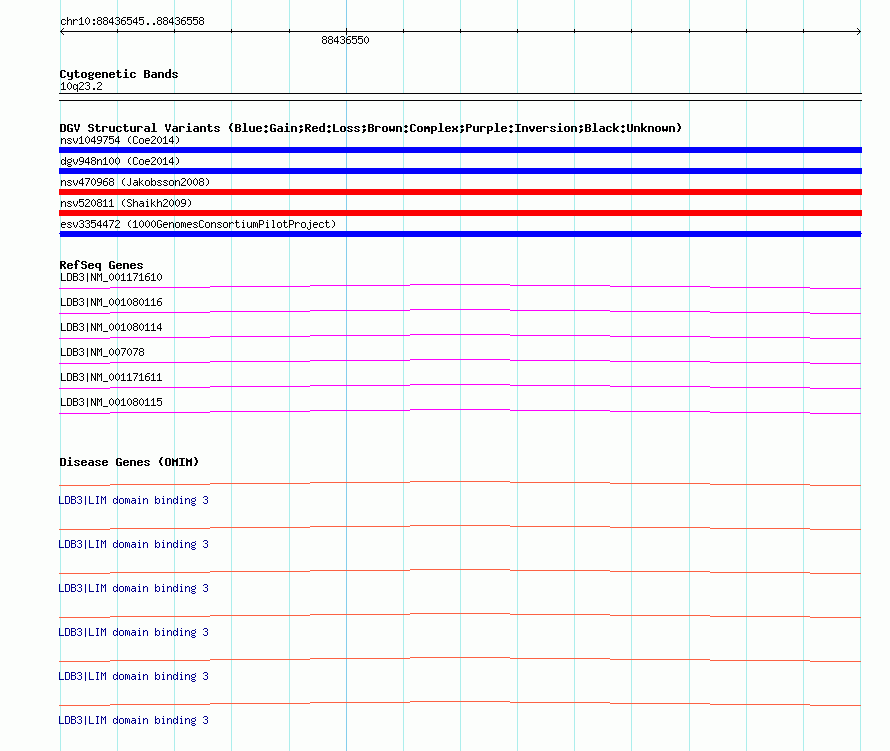Click magenta transcript line under LDB3|NM_001080116
This screenshot has width=890, height=751.
point(460,311)
